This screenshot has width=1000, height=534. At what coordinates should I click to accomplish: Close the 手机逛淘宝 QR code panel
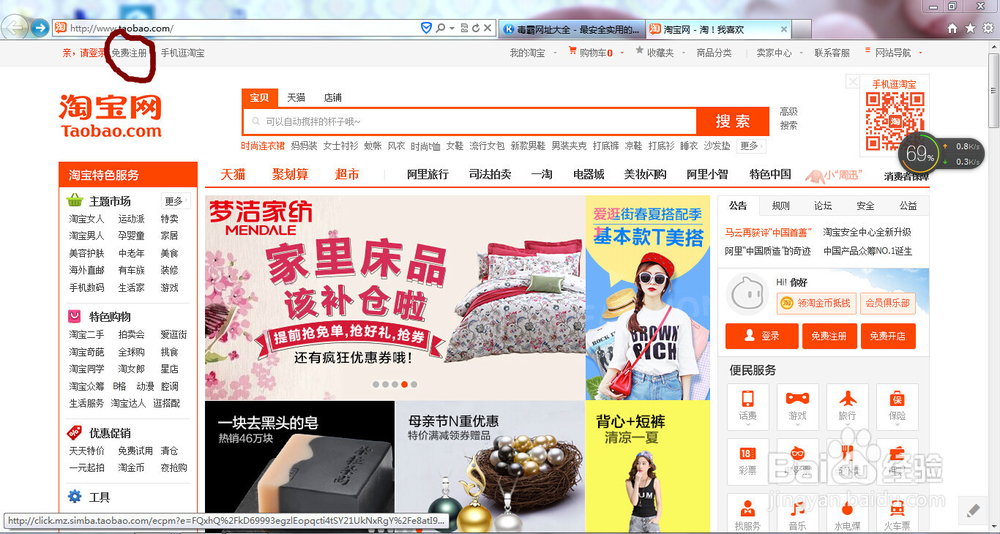[x=853, y=82]
